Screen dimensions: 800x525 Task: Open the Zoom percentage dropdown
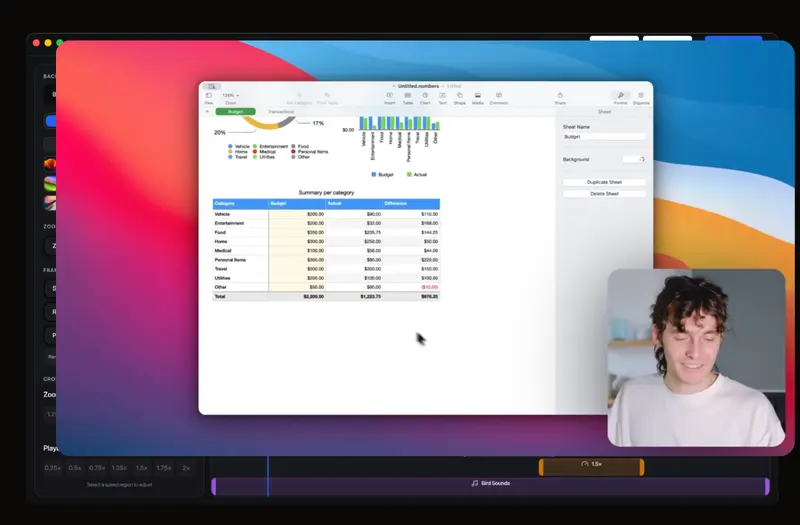[230, 96]
